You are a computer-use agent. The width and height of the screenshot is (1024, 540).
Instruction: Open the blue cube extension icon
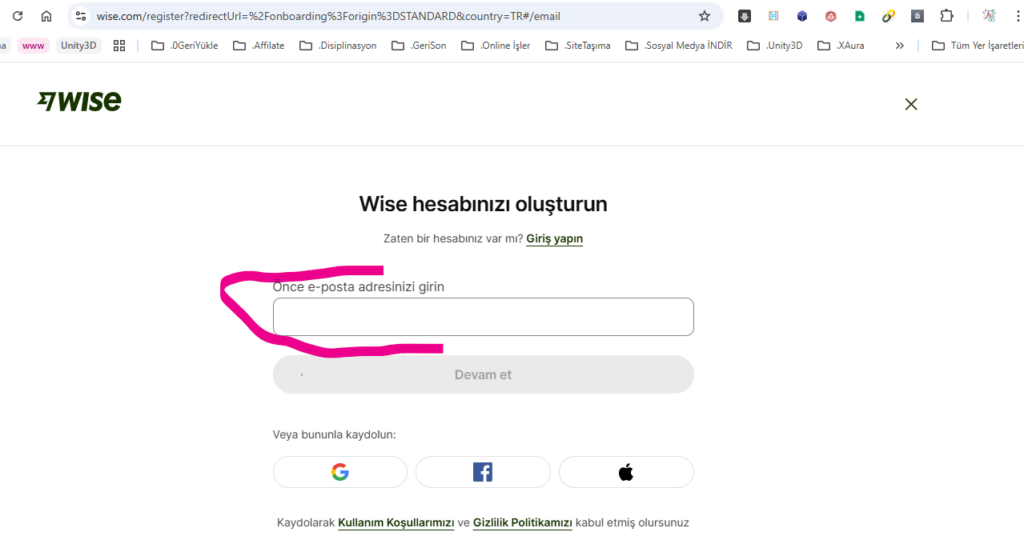pos(802,16)
